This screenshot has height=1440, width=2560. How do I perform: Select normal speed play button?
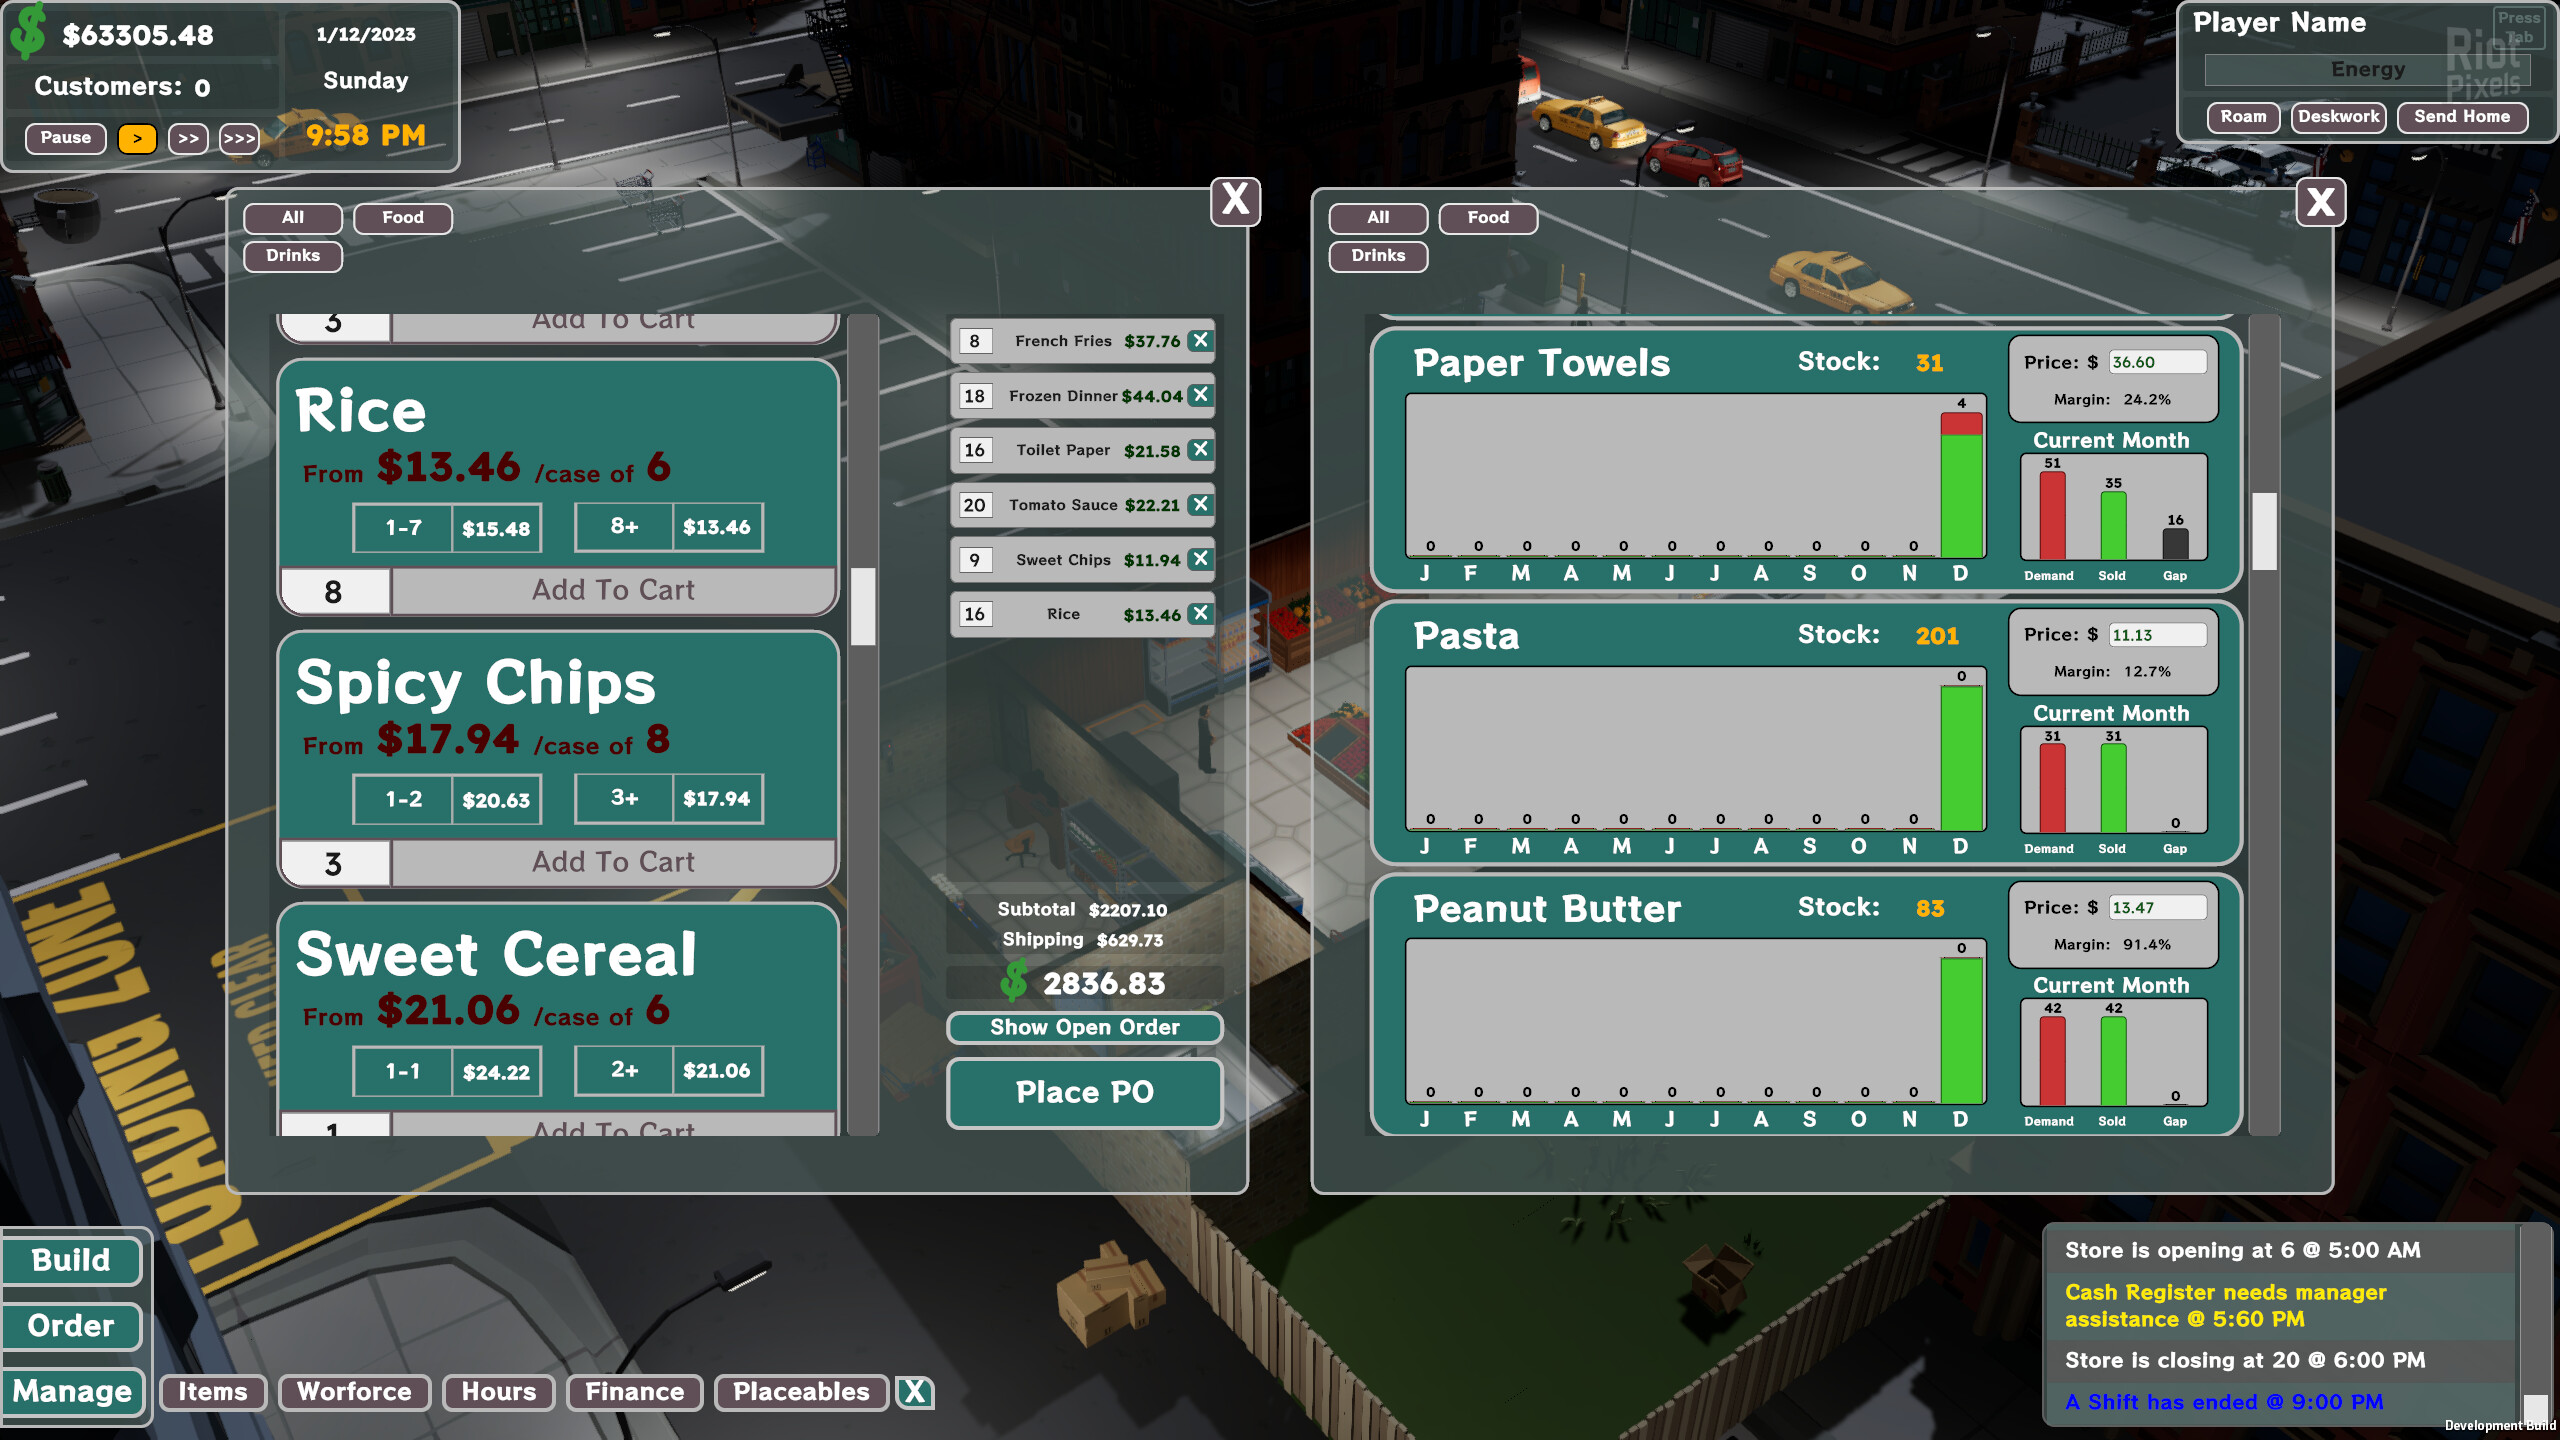pyautogui.click(x=137, y=138)
